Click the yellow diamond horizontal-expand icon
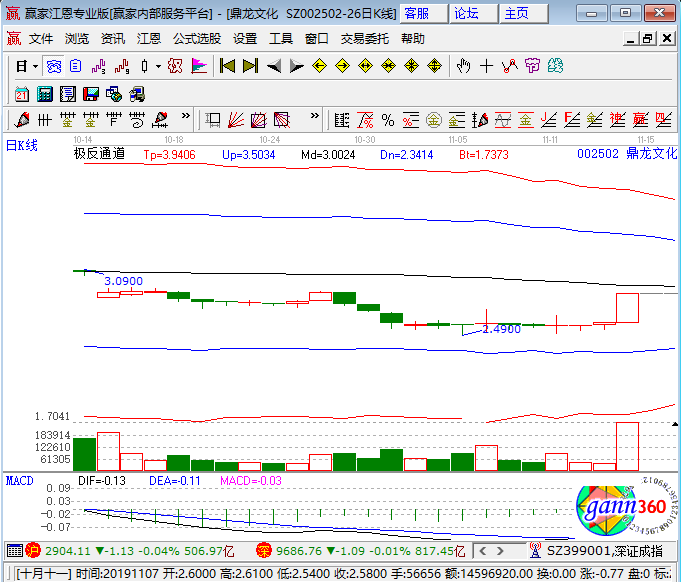The image size is (681, 582). (366, 66)
